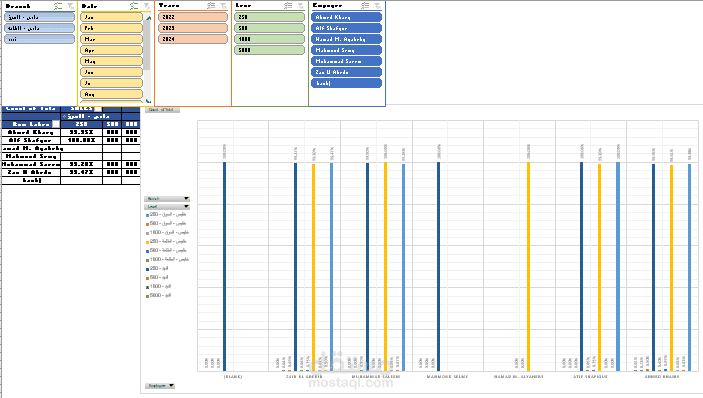
Task: Open the Level field dropdown on the chart
Action: tap(167, 207)
